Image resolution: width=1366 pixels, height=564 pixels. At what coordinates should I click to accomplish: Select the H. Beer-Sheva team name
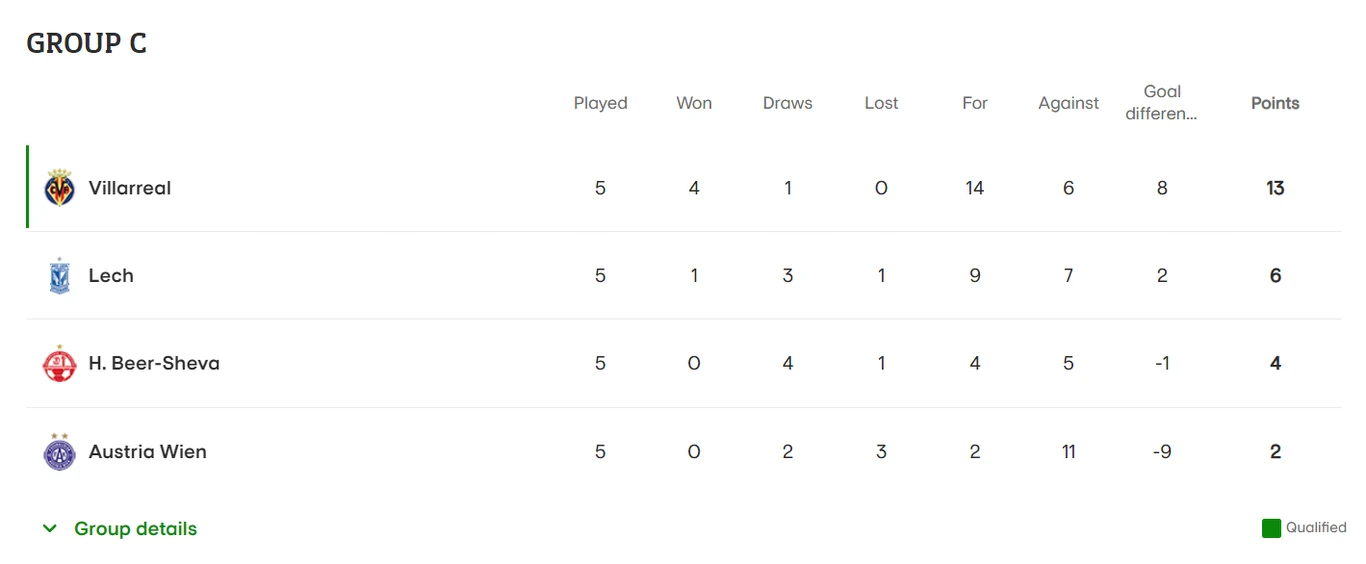[154, 363]
